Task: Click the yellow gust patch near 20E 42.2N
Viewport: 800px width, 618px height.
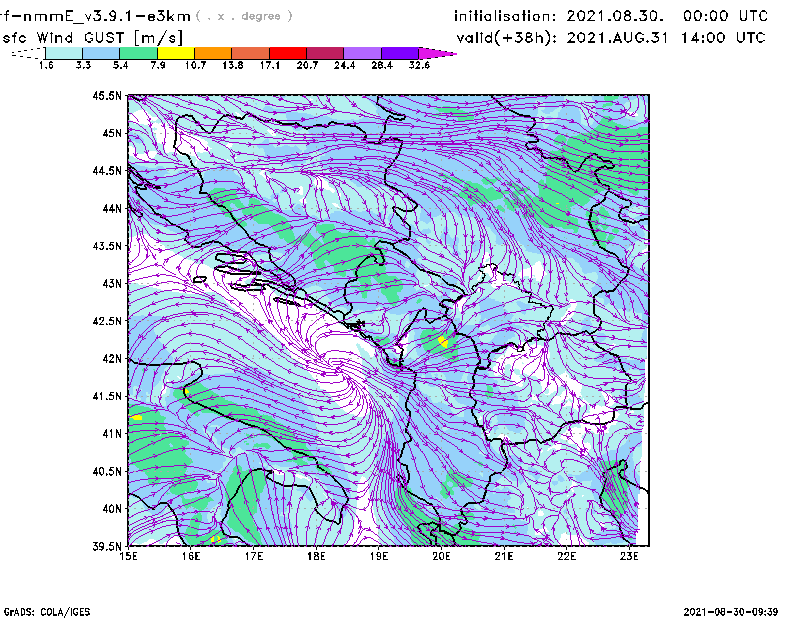Action: pyautogui.click(x=443, y=342)
